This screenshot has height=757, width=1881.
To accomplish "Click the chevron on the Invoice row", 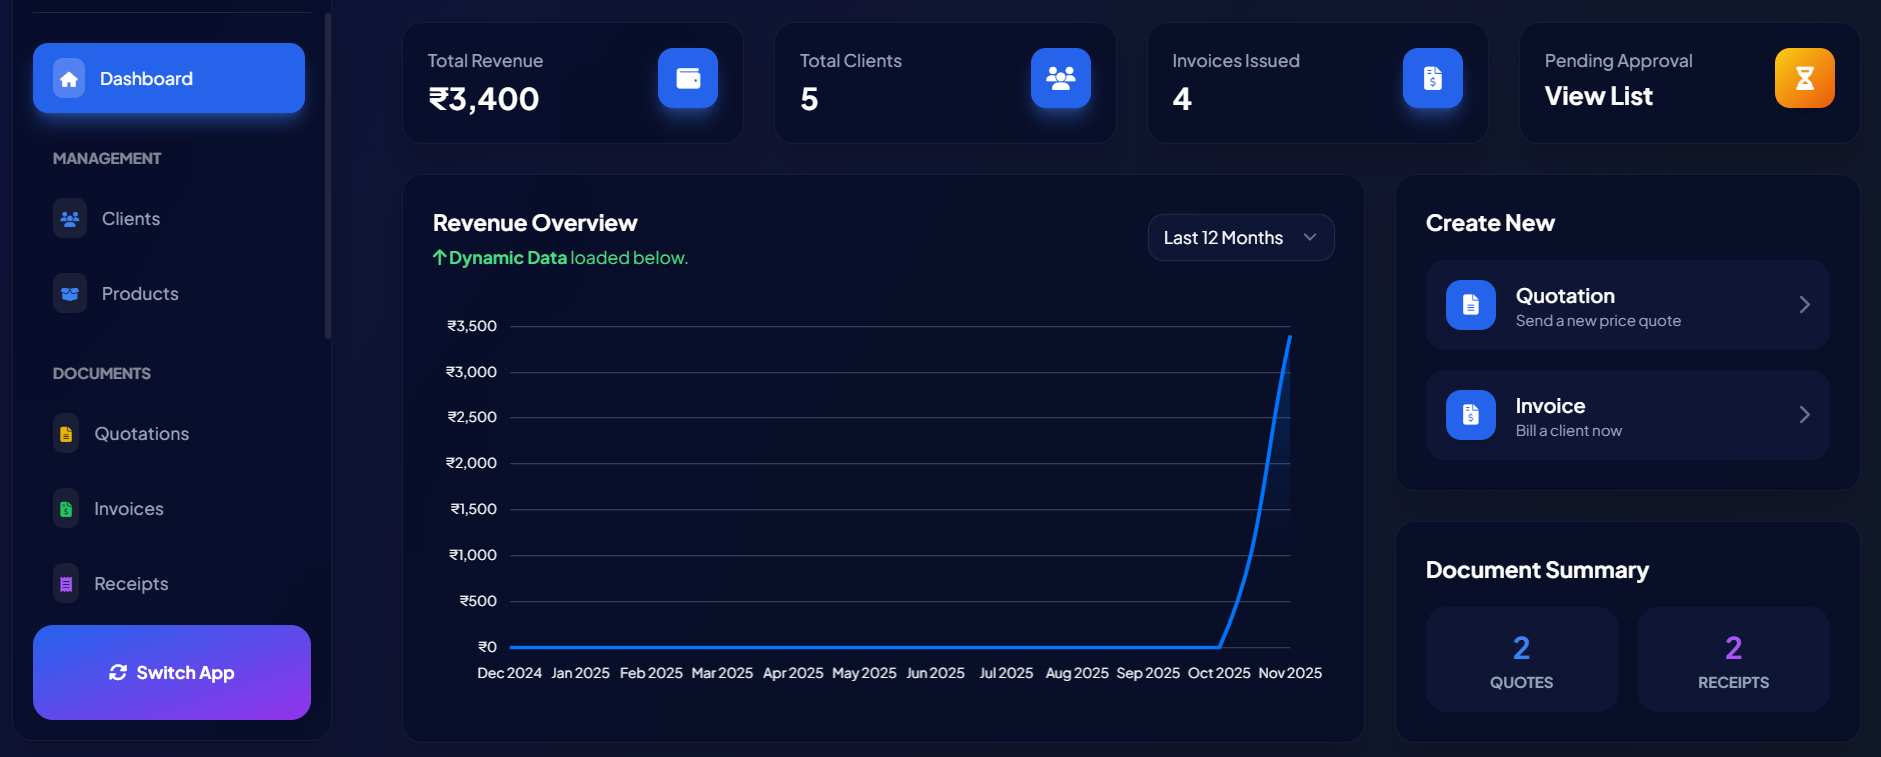I will click(x=1805, y=415).
